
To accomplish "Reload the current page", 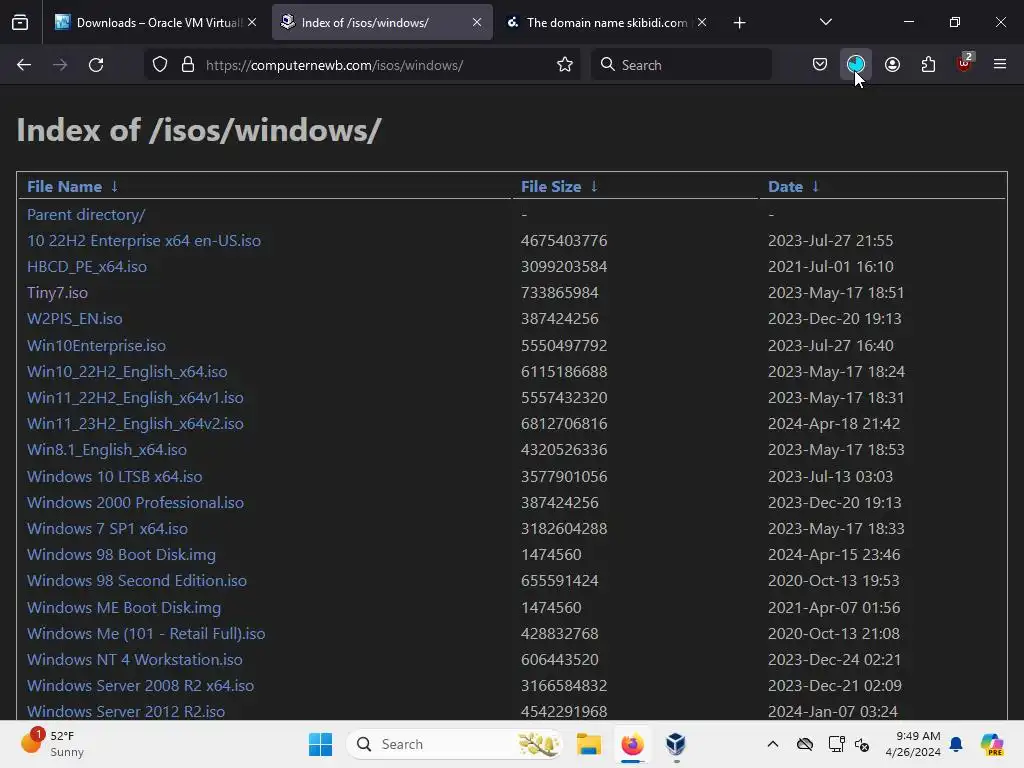I will (96, 65).
